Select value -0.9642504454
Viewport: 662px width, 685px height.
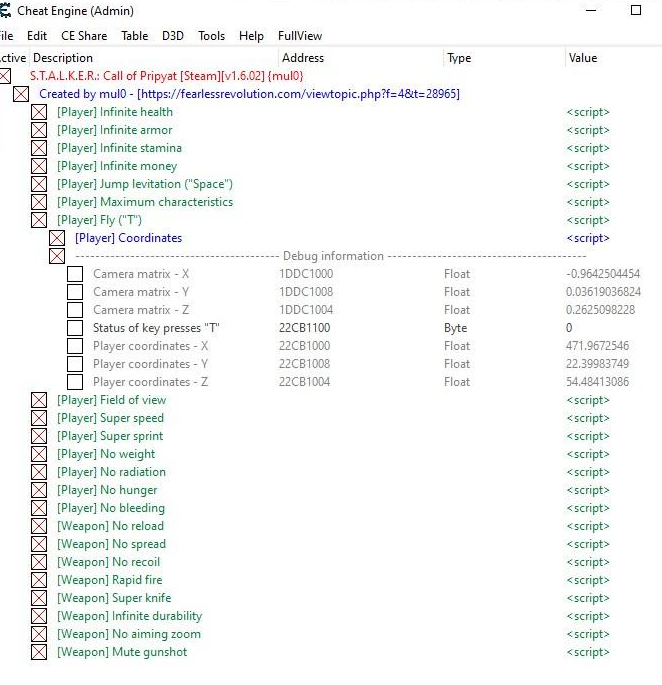coord(603,274)
